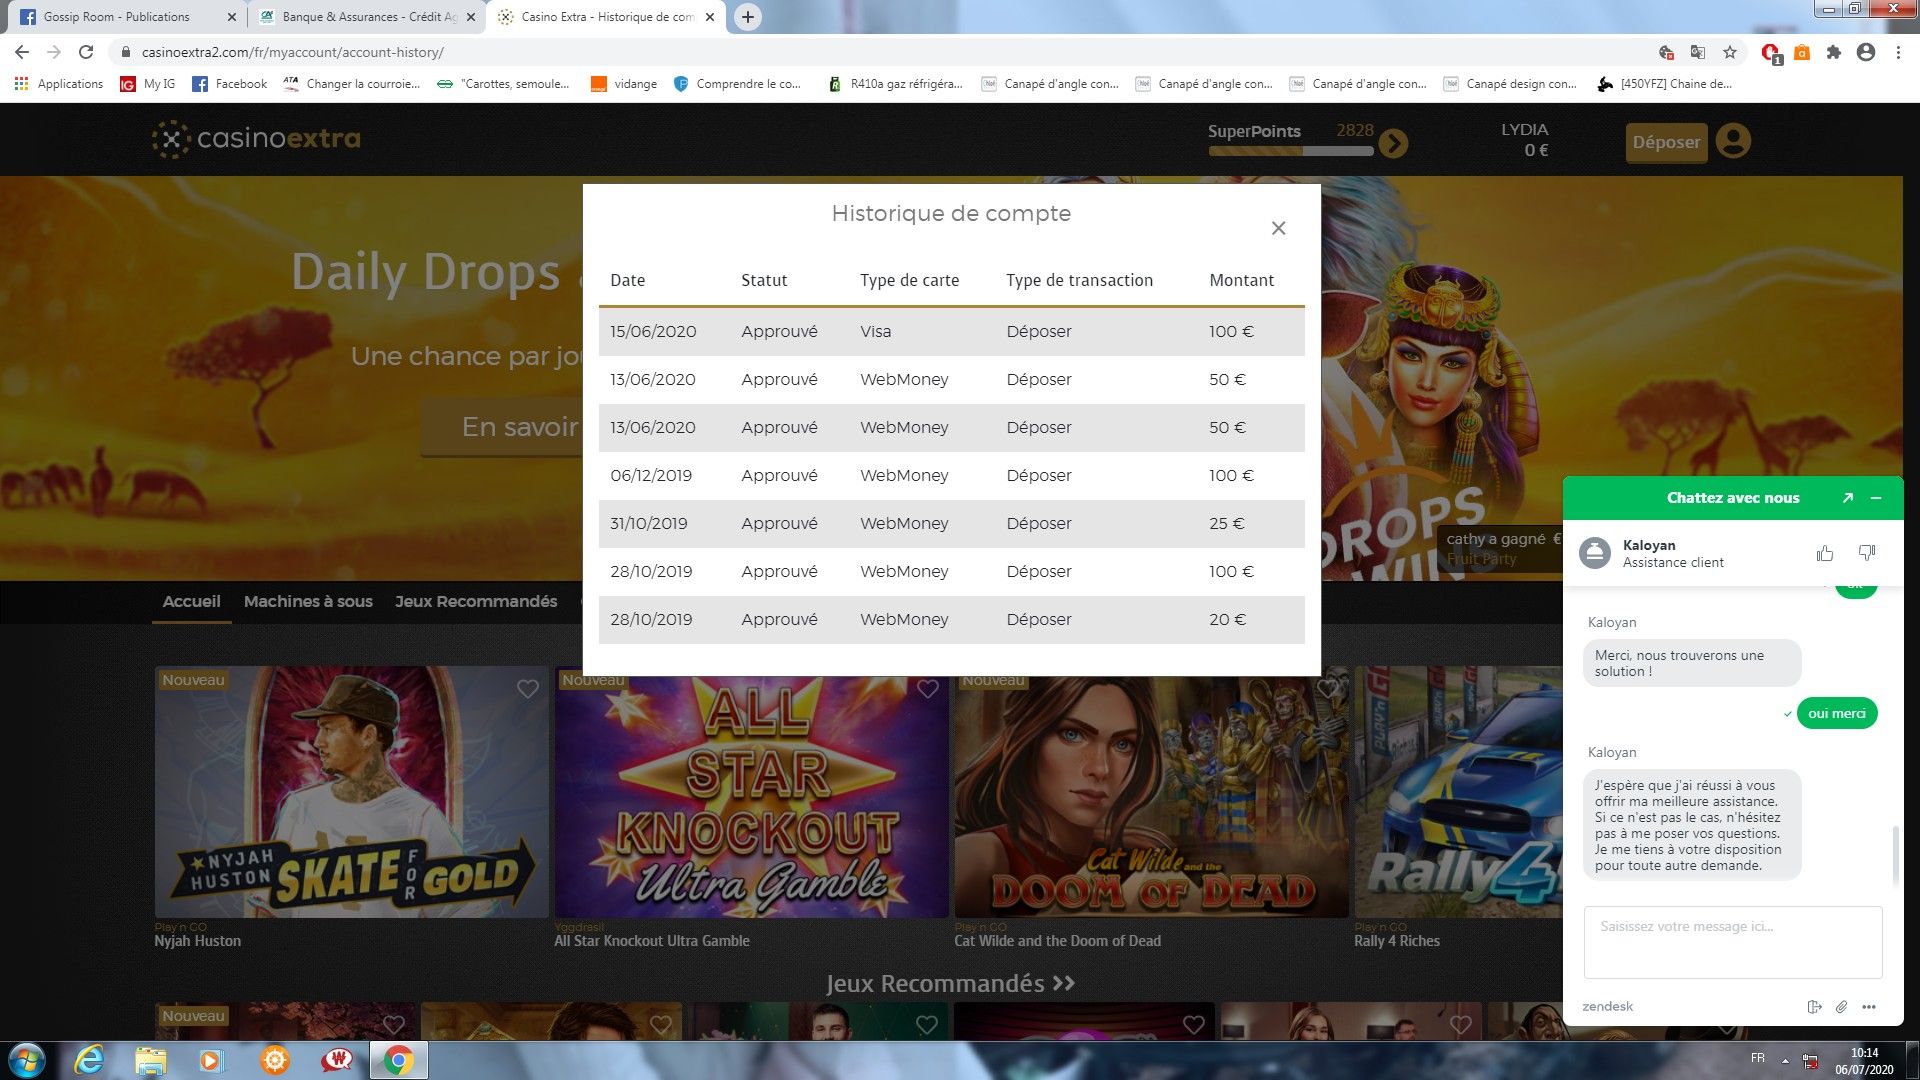Select the Accueil navigation tab
Screen dimensions: 1920x1080
(191, 601)
